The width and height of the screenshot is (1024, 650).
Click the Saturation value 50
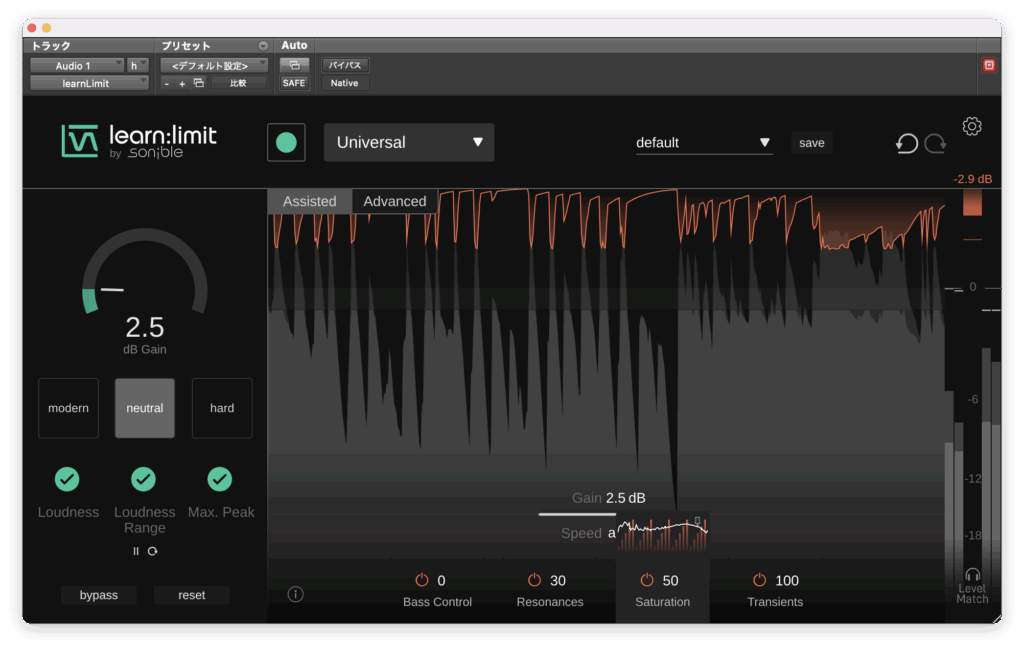(x=671, y=580)
